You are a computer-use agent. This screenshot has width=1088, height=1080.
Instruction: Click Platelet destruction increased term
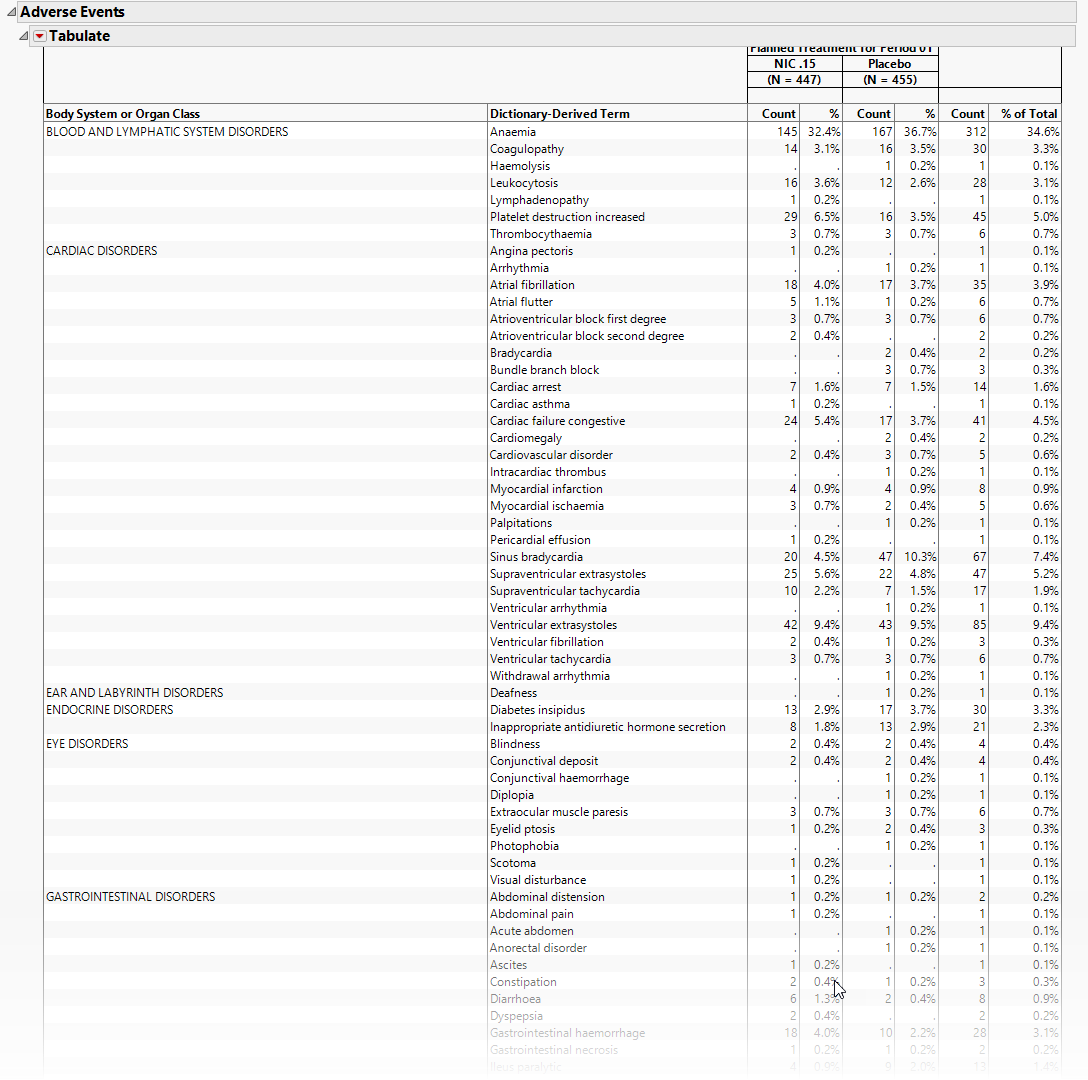(x=567, y=217)
